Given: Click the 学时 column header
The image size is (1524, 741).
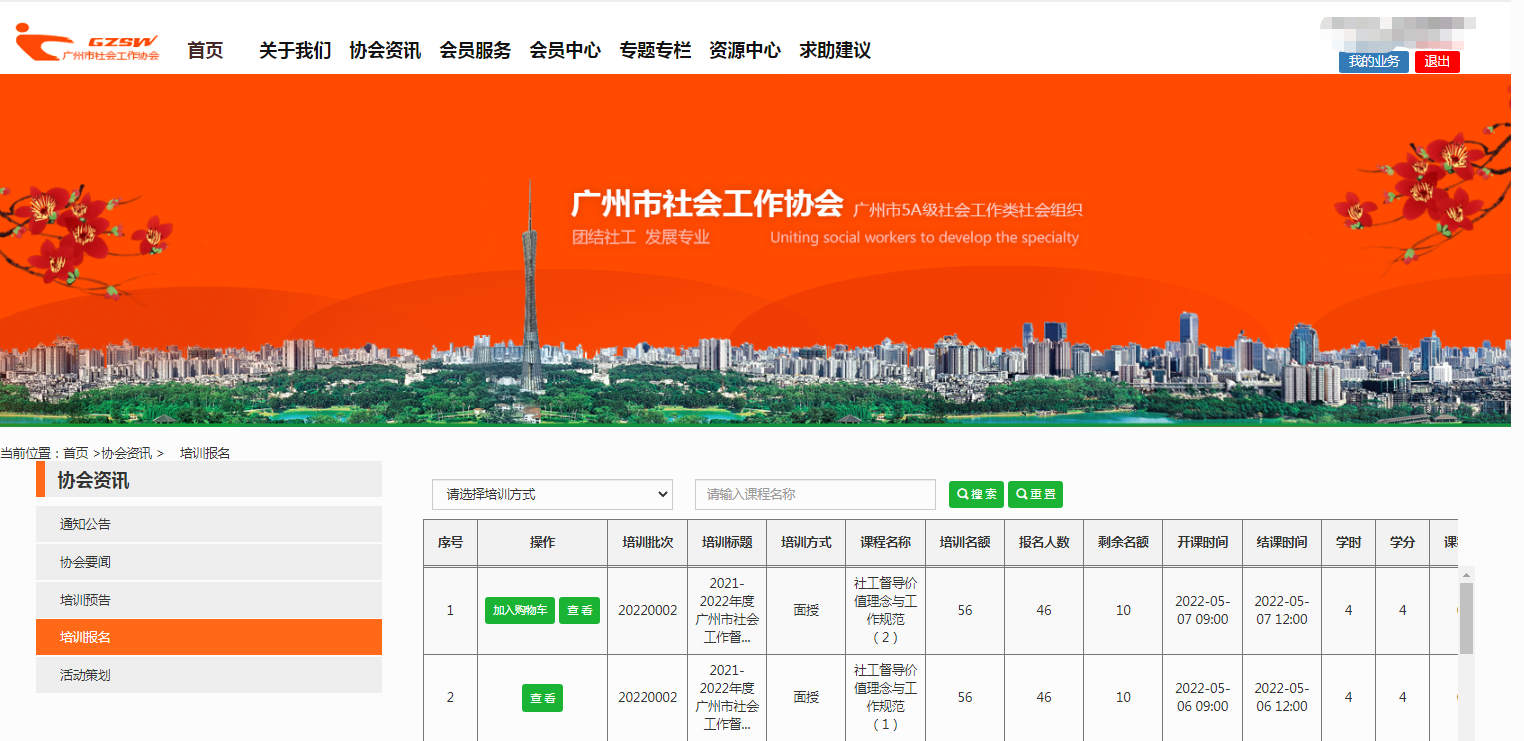Looking at the screenshot, I should [1348, 542].
